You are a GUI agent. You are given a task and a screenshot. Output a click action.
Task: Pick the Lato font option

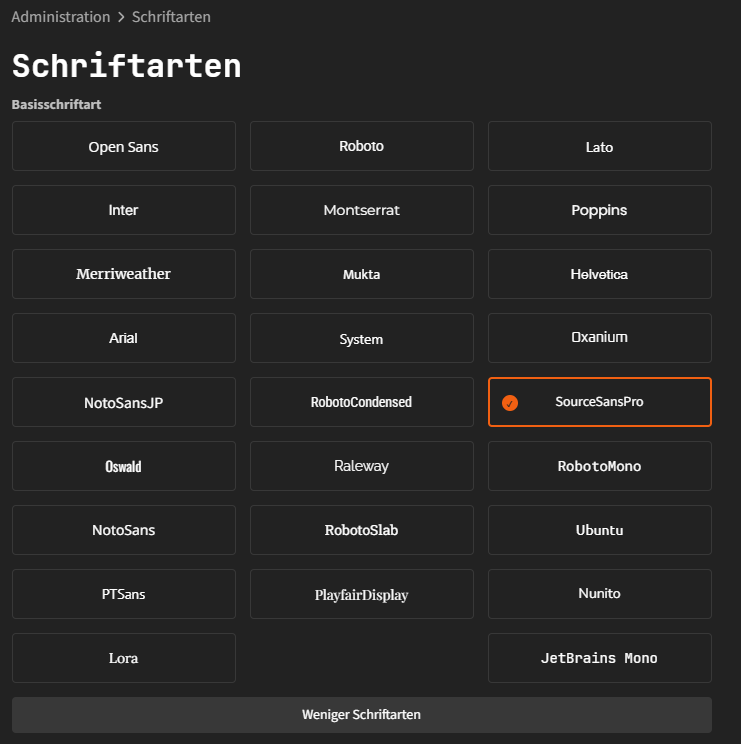pos(599,147)
